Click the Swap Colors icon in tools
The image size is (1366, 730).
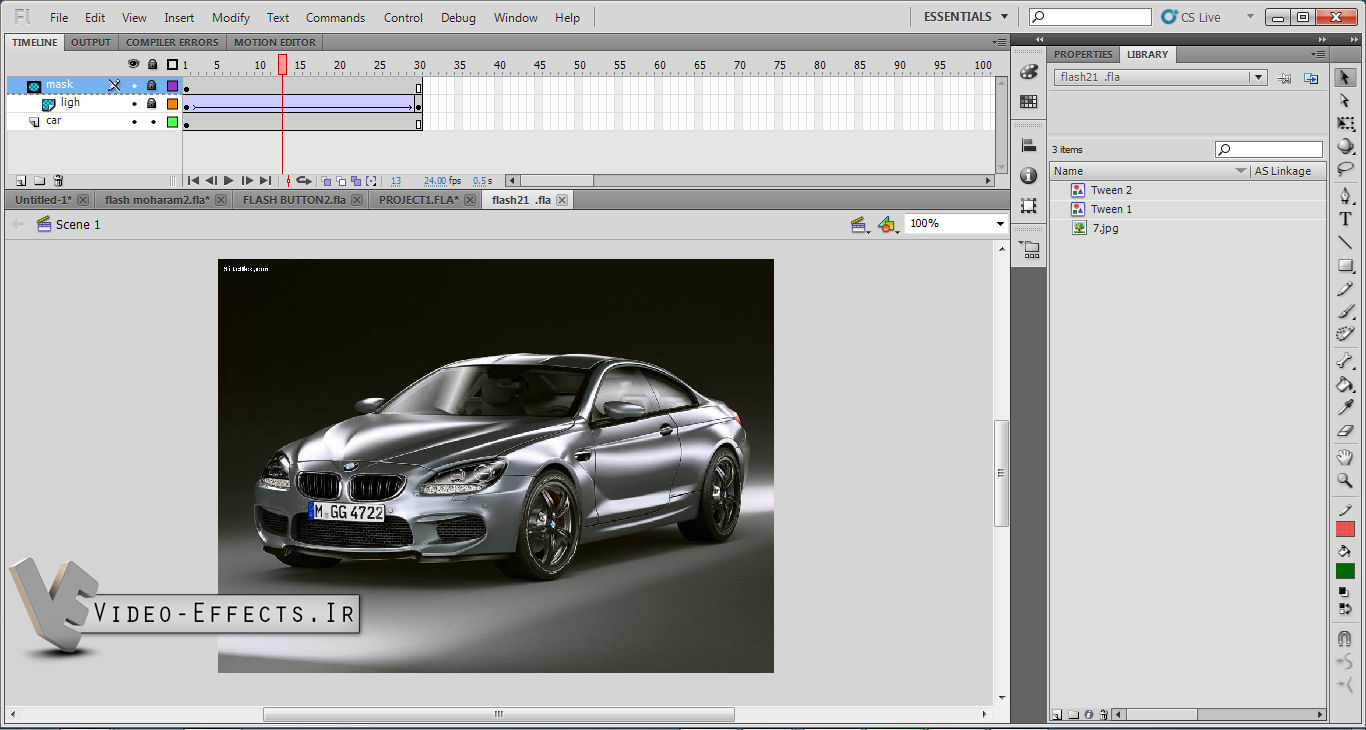[1345, 608]
